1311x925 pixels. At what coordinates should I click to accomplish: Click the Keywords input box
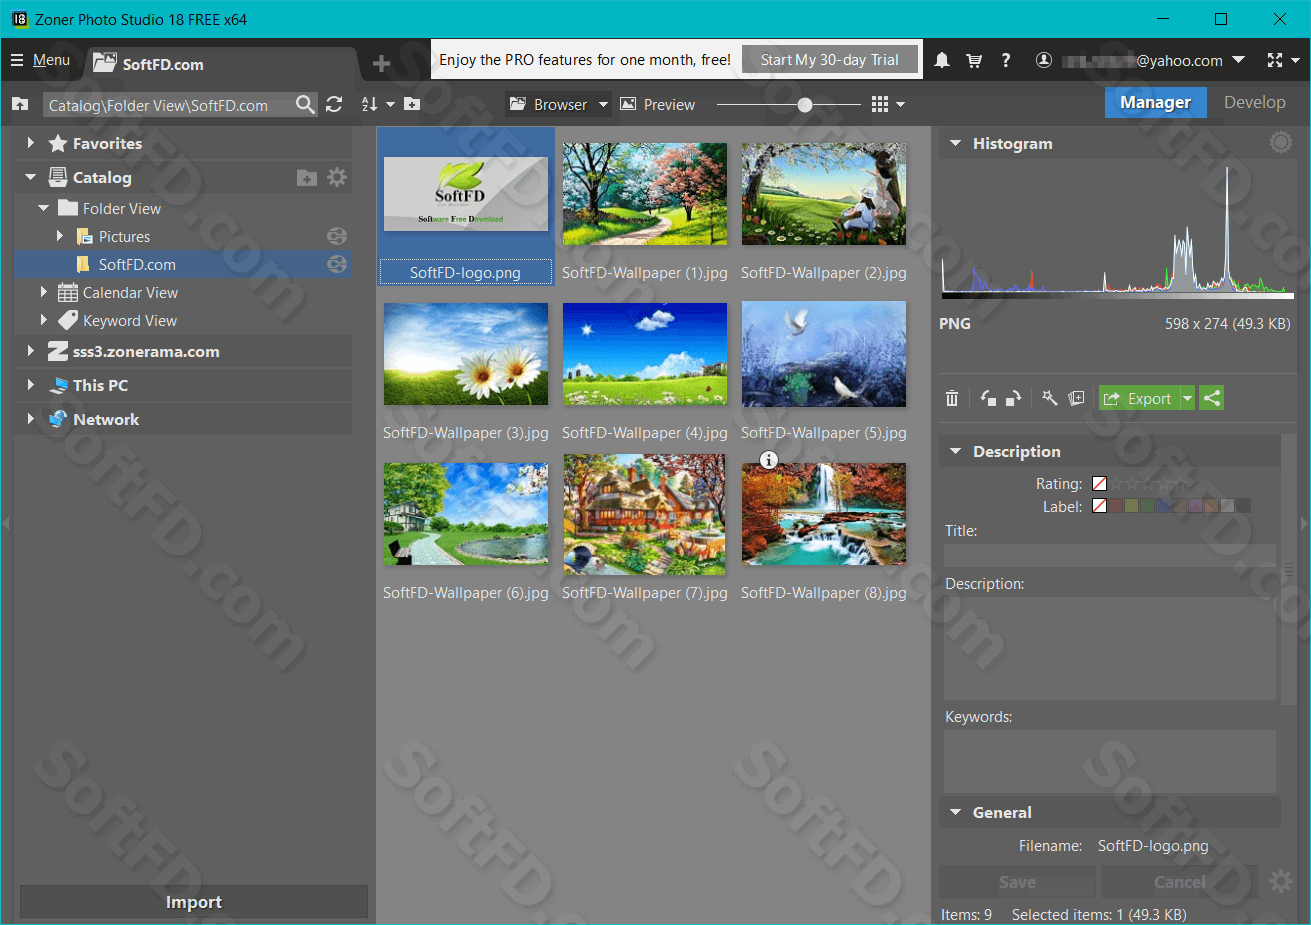click(x=1110, y=761)
